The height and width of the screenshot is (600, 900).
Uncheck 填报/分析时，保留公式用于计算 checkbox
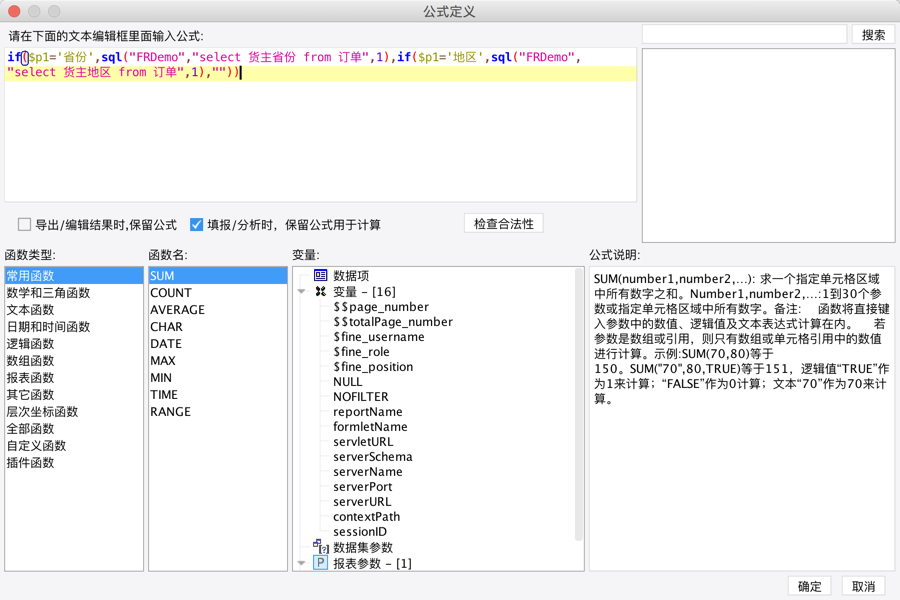[196, 224]
